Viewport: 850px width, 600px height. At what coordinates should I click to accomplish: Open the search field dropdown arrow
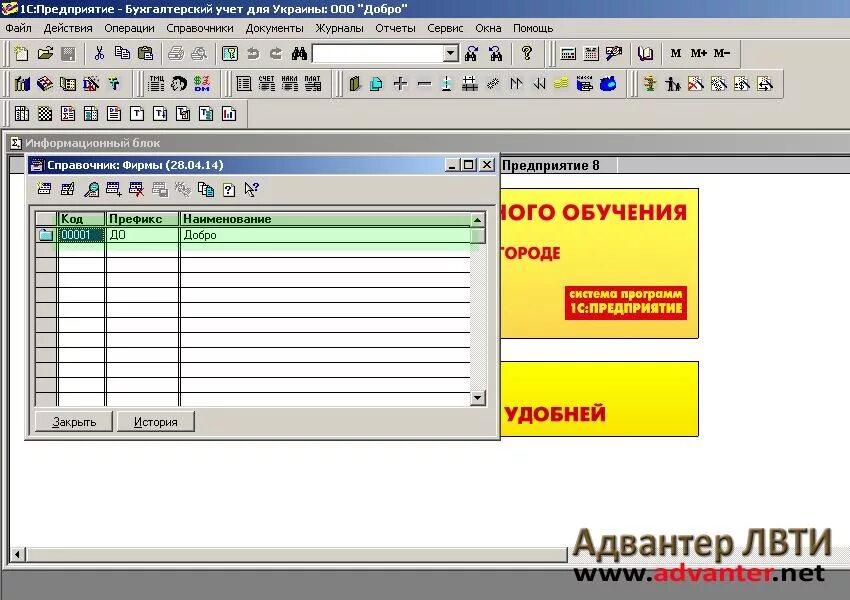tap(450, 53)
